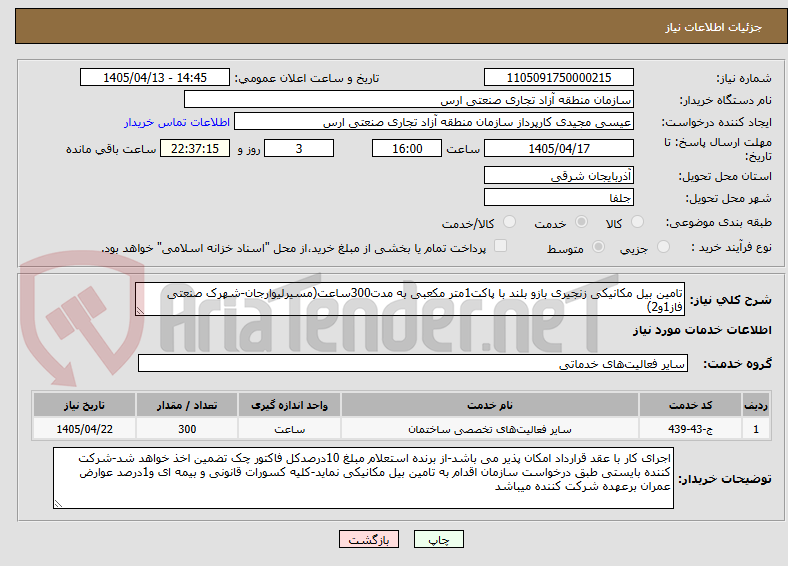Screen dimensions: 788x566
Task: Click the اطلاعات خدمات مورد نیاز heading
Action: click(x=702, y=330)
